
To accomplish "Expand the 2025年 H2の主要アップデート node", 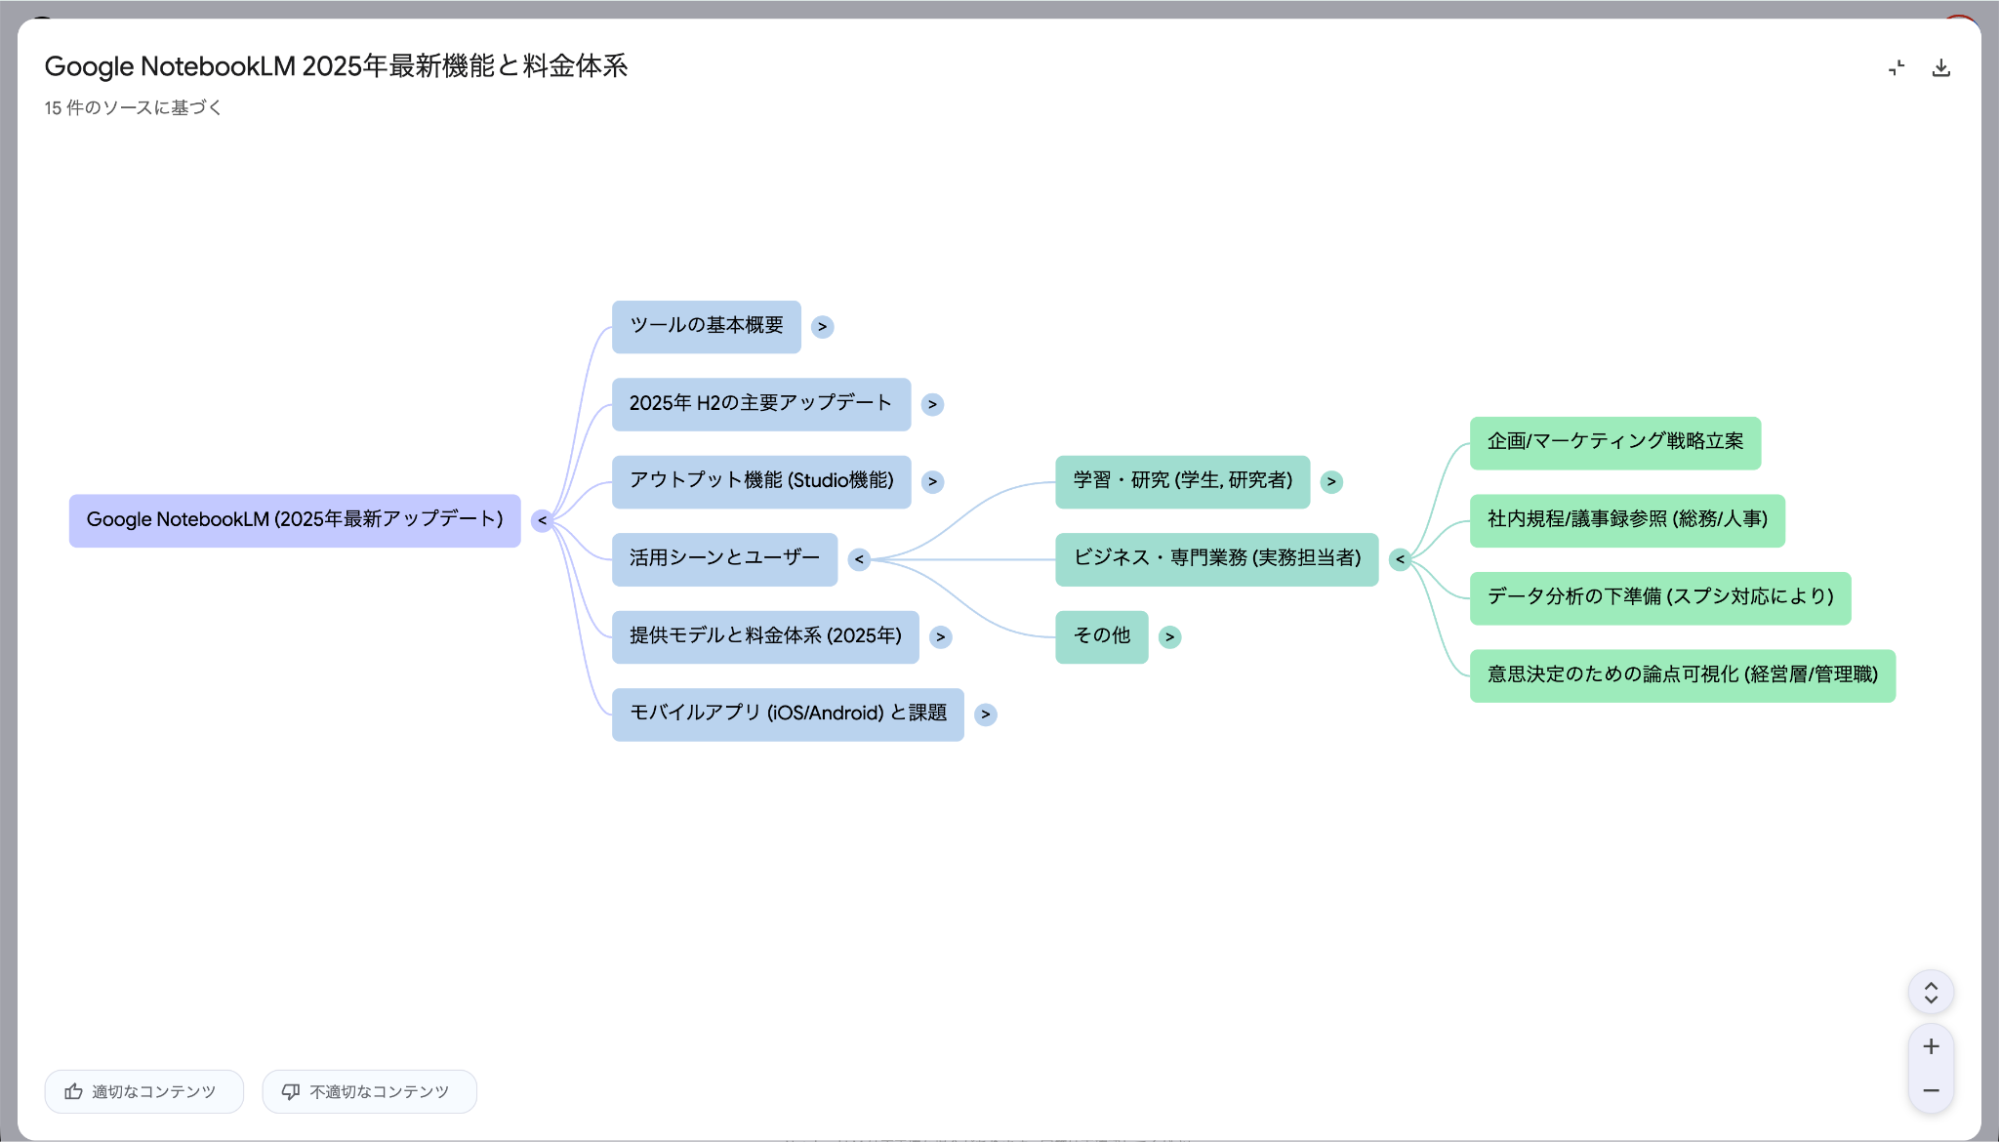I will click(x=932, y=404).
